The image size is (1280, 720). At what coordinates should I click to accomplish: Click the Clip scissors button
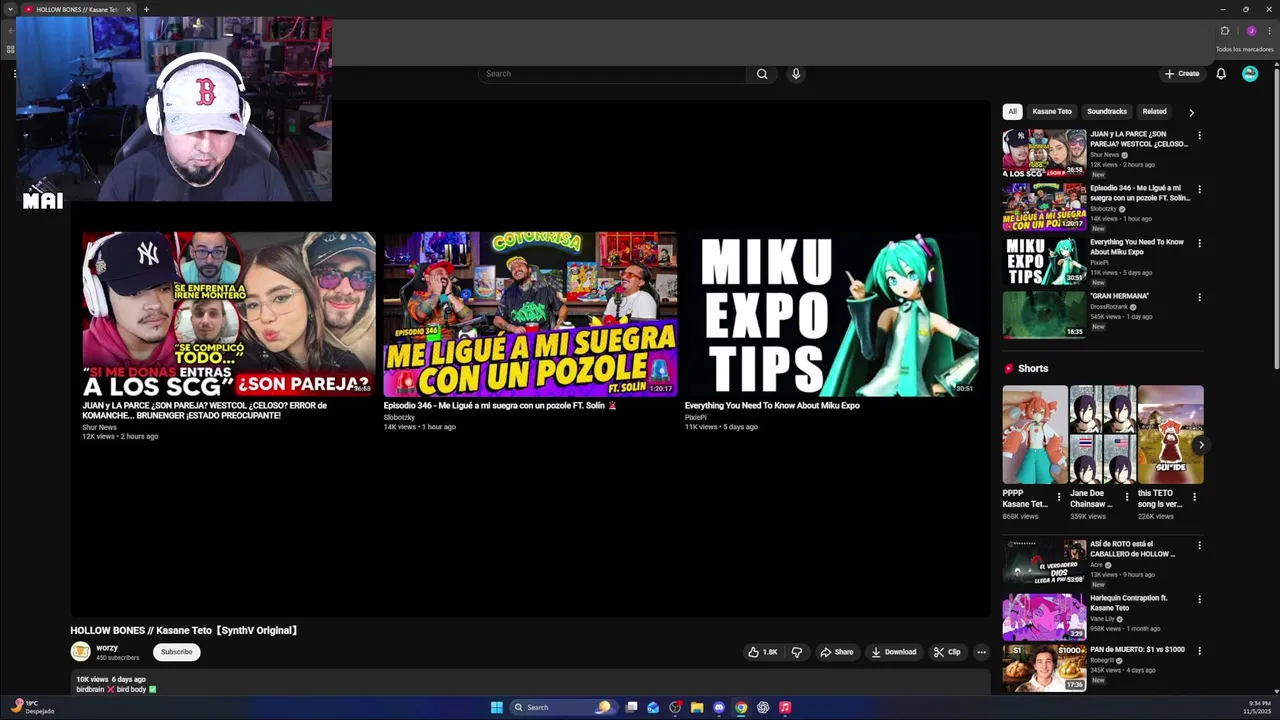click(947, 652)
